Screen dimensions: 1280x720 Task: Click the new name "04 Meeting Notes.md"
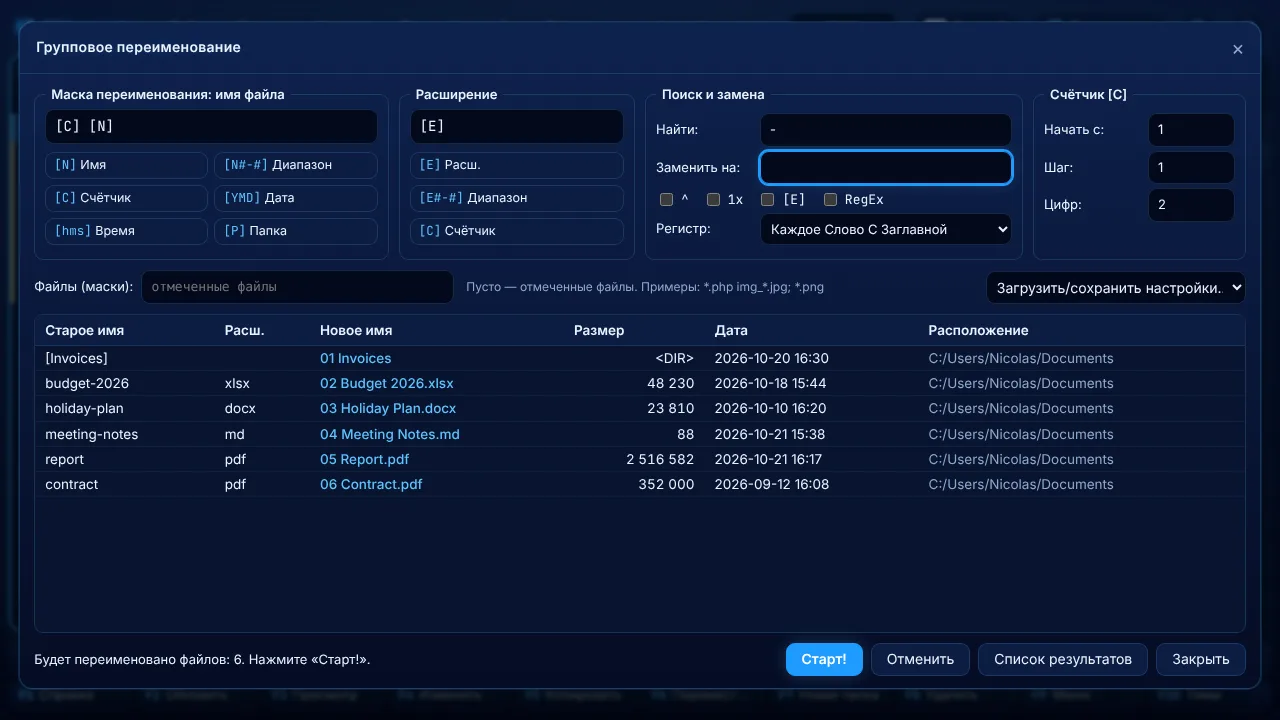click(390, 435)
